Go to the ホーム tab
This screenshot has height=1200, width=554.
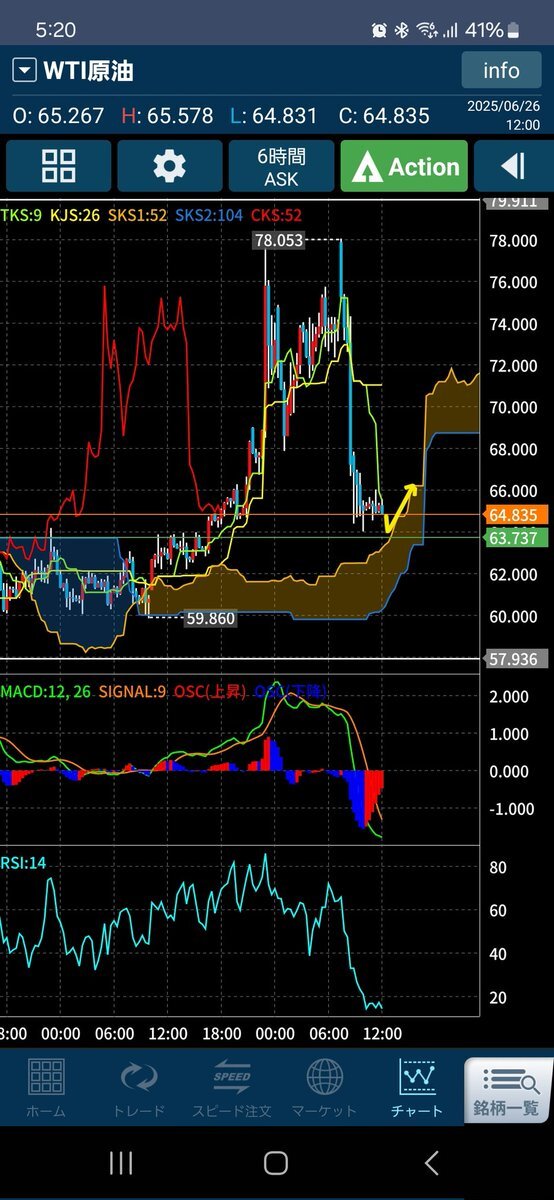(x=46, y=1088)
